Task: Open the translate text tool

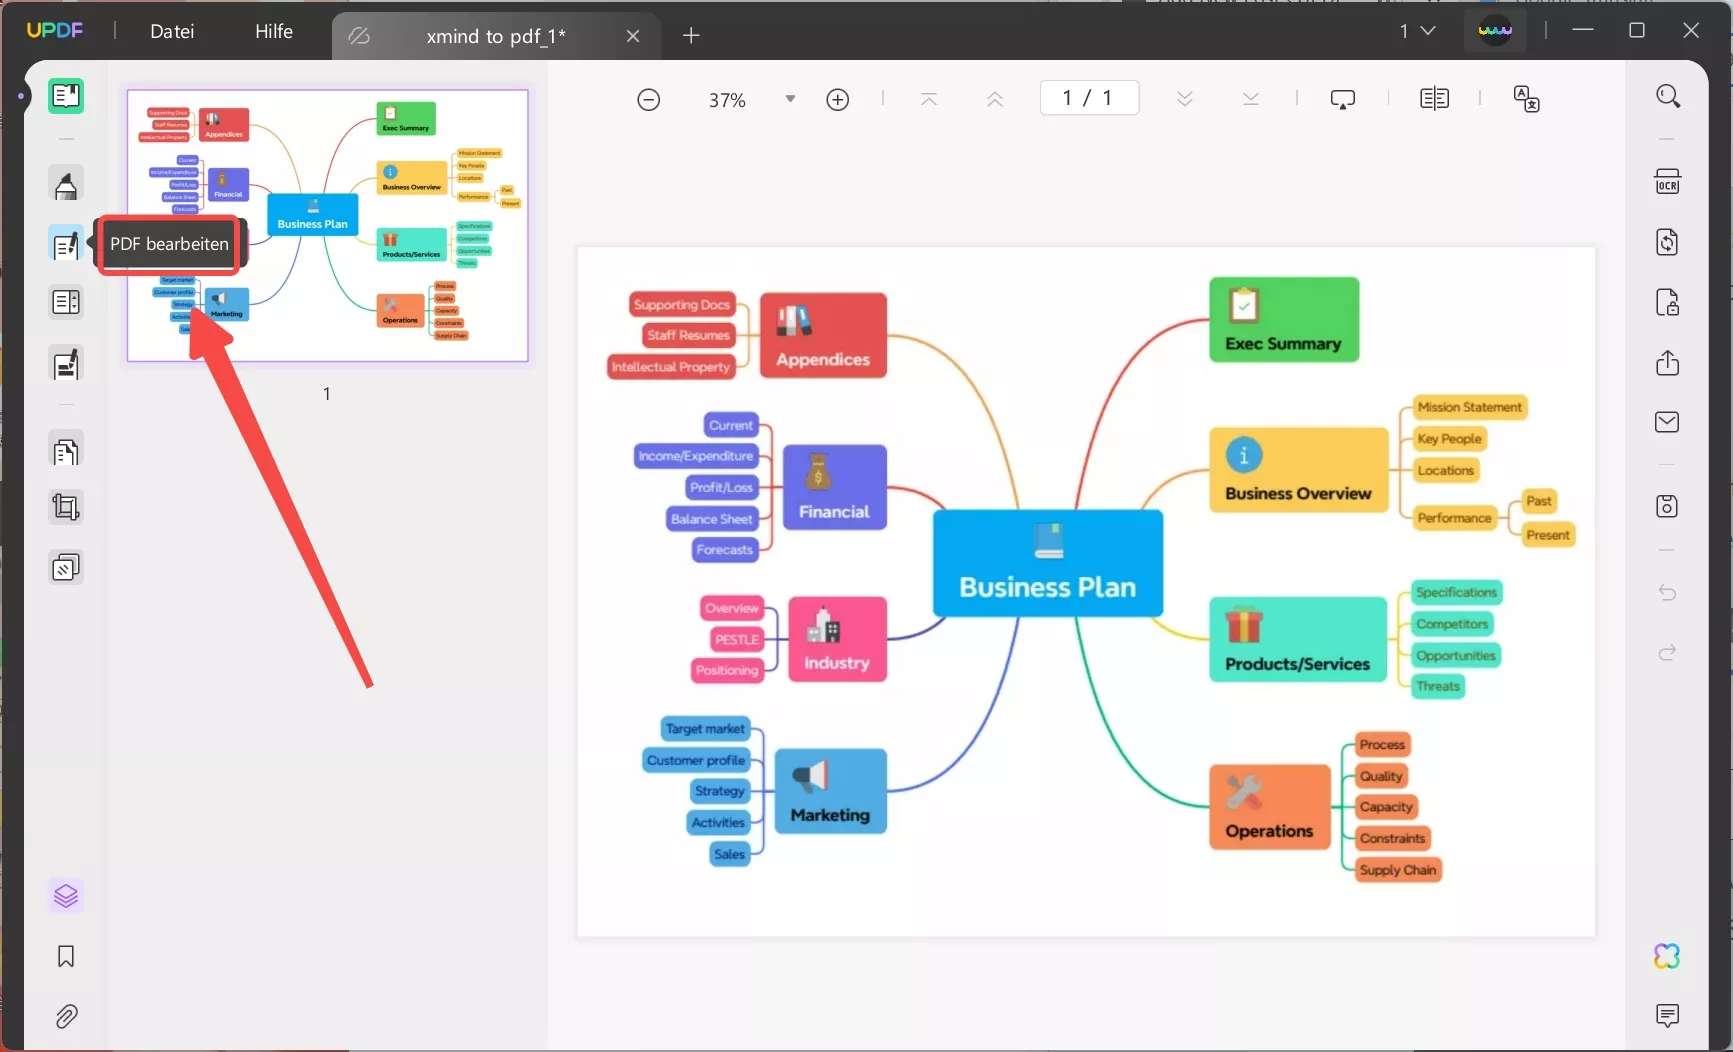Action: pyautogui.click(x=1527, y=98)
